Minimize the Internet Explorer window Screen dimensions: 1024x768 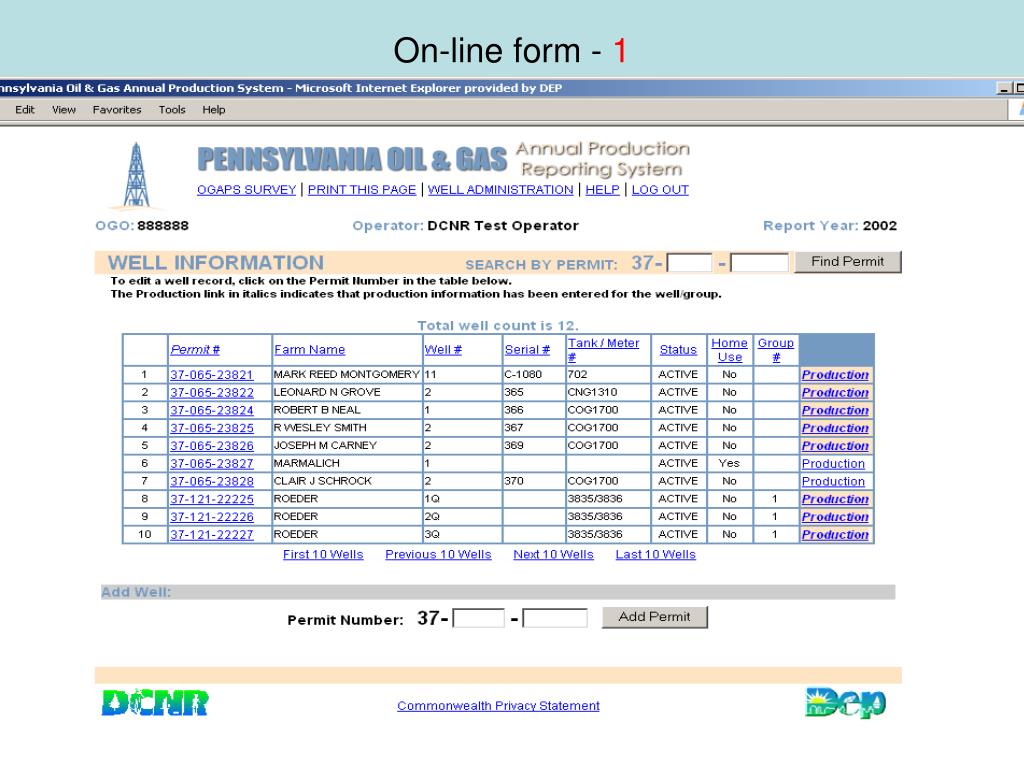(1004, 88)
